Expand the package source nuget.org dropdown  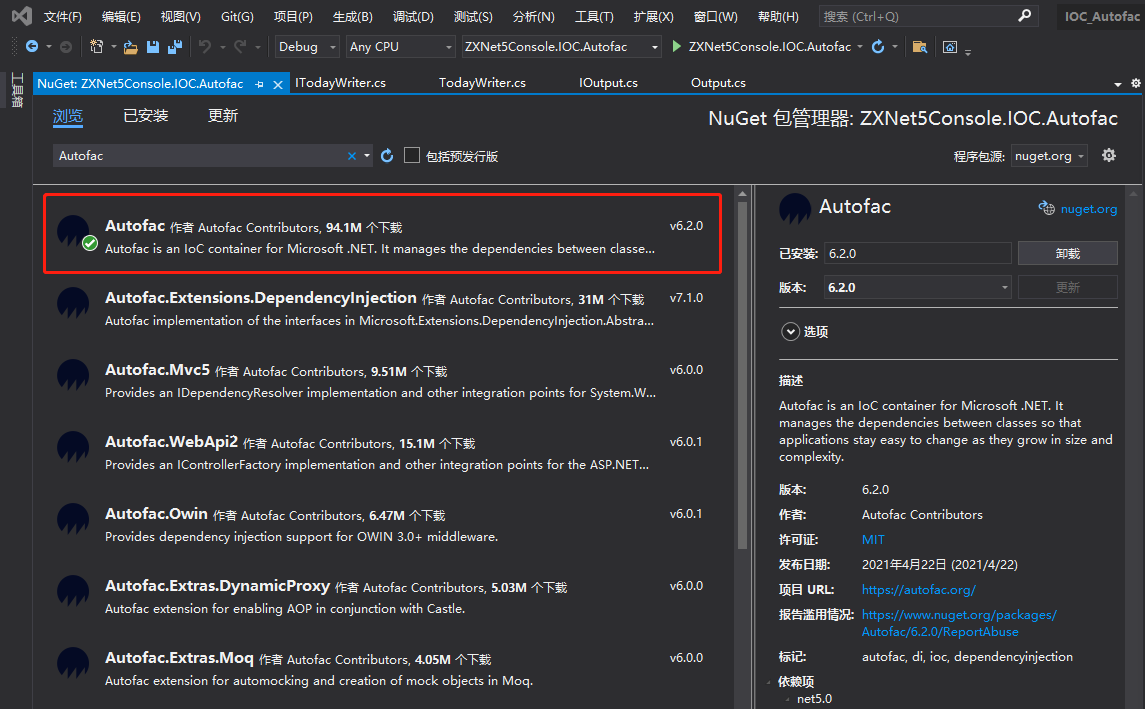tap(1049, 156)
